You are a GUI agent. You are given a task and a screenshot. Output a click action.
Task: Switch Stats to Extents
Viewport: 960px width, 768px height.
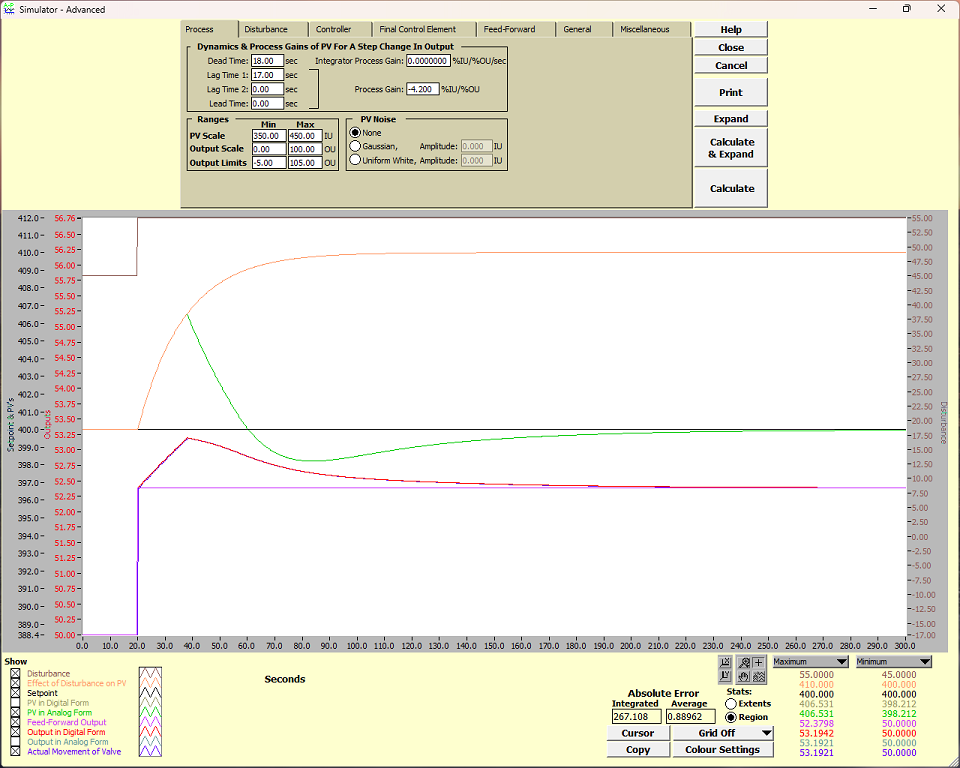(x=731, y=704)
